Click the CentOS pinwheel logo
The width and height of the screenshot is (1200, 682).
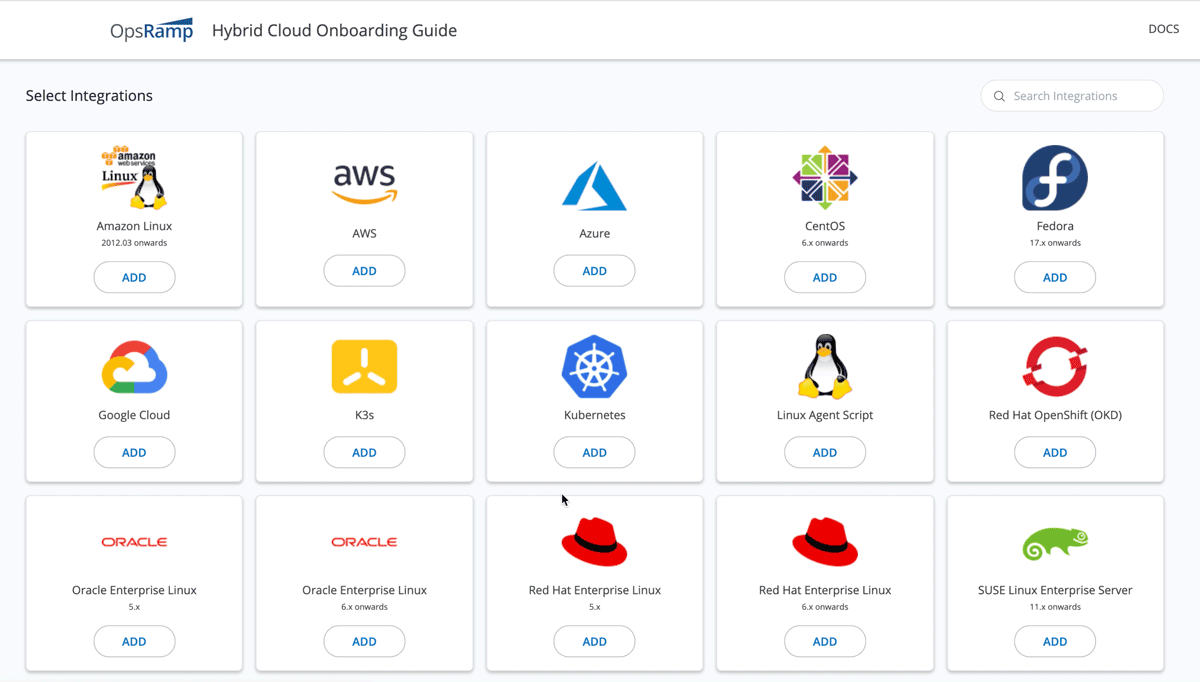point(825,178)
